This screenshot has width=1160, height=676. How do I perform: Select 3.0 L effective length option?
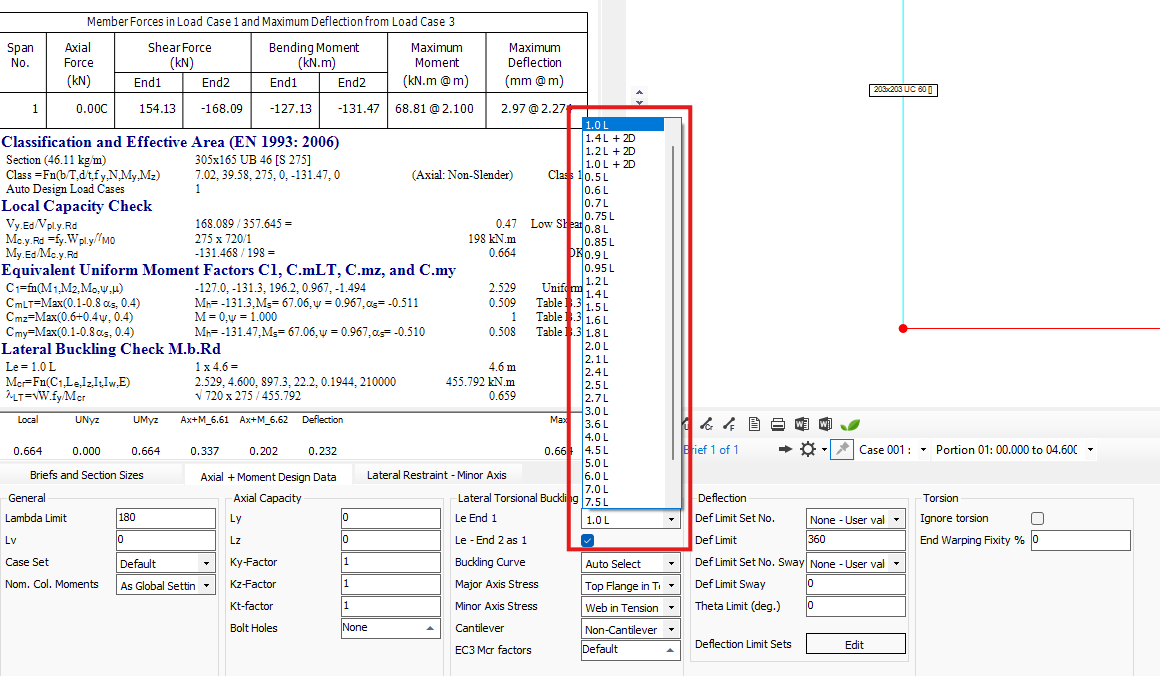[x=623, y=411]
